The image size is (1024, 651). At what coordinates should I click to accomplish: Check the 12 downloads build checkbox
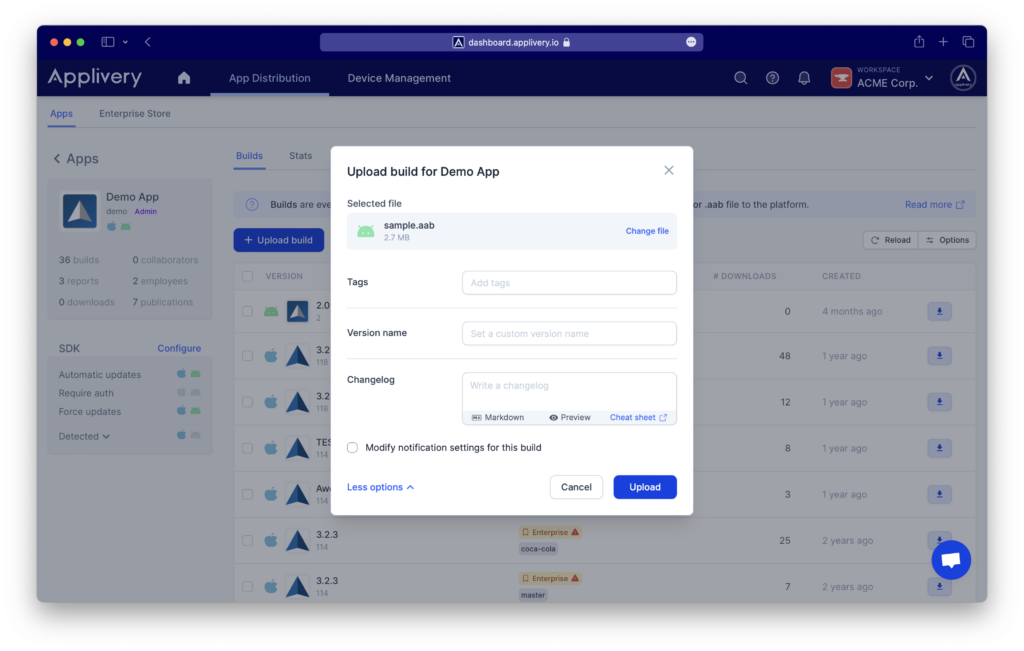[x=248, y=403]
